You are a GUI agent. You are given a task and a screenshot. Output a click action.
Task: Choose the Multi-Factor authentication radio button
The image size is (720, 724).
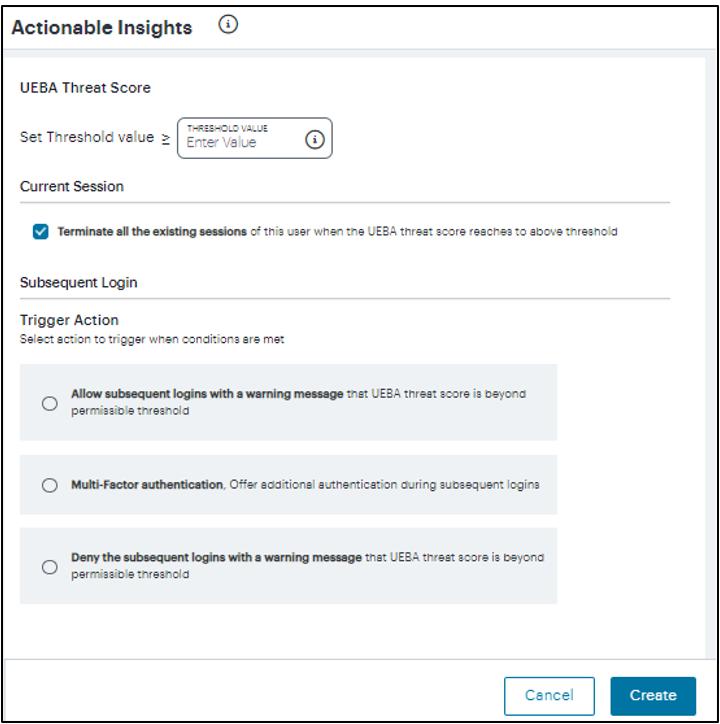(50, 485)
